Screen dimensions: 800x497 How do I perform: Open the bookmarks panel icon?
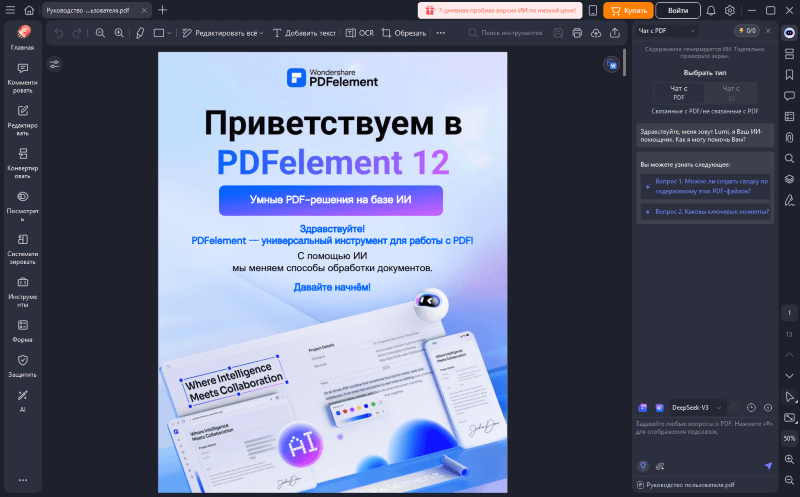point(789,75)
